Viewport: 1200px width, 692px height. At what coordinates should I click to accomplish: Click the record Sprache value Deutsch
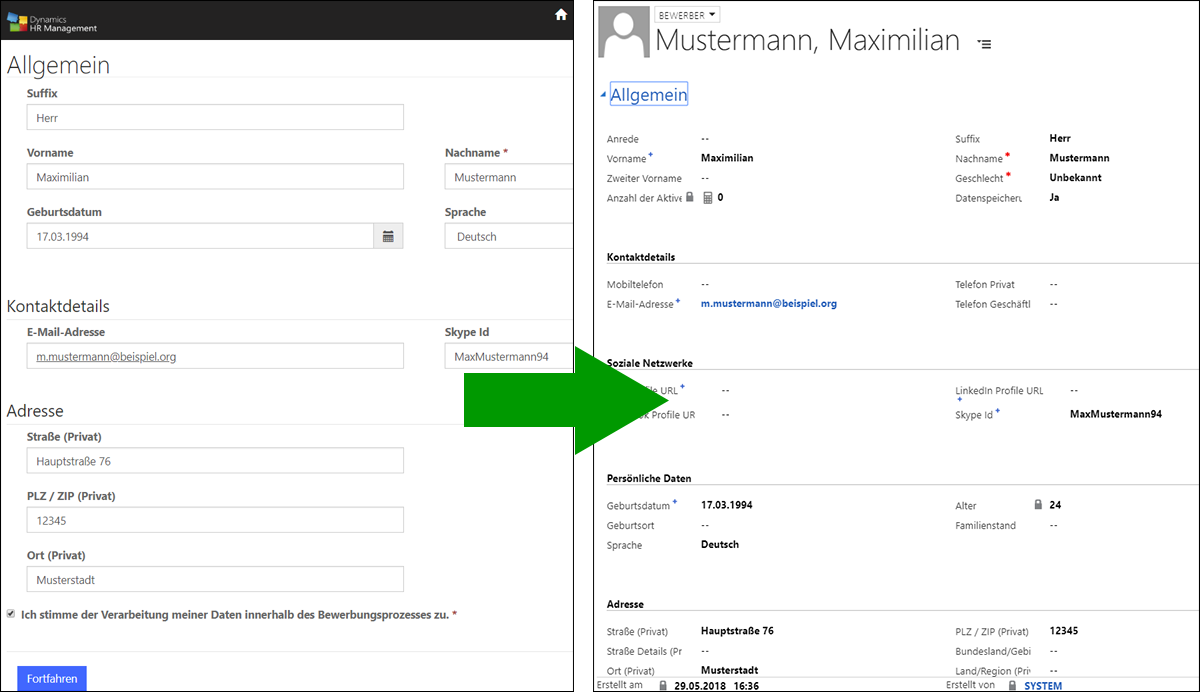pyautogui.click(x=720, y=545)
